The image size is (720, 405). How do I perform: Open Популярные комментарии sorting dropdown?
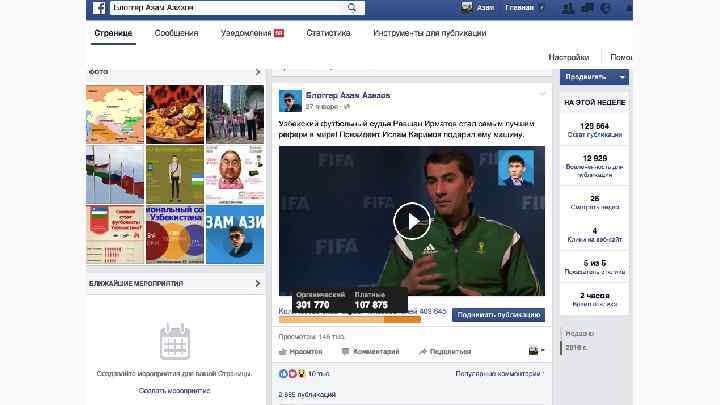click(499, 374)
